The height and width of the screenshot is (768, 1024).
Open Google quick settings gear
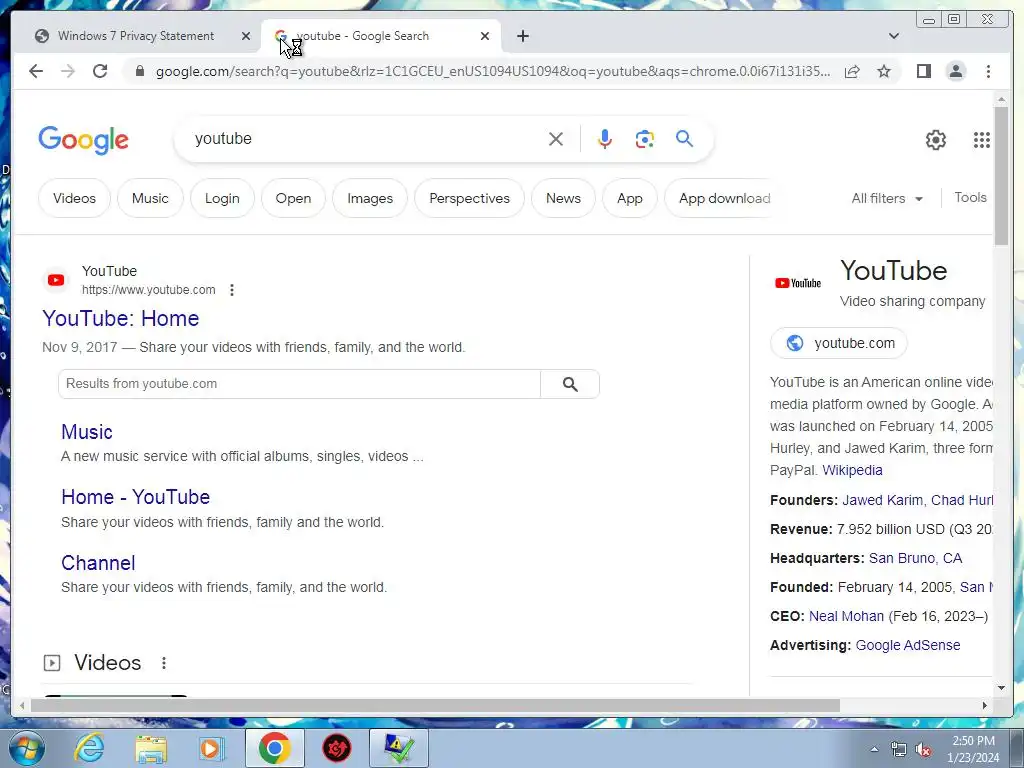click(936, 140)
